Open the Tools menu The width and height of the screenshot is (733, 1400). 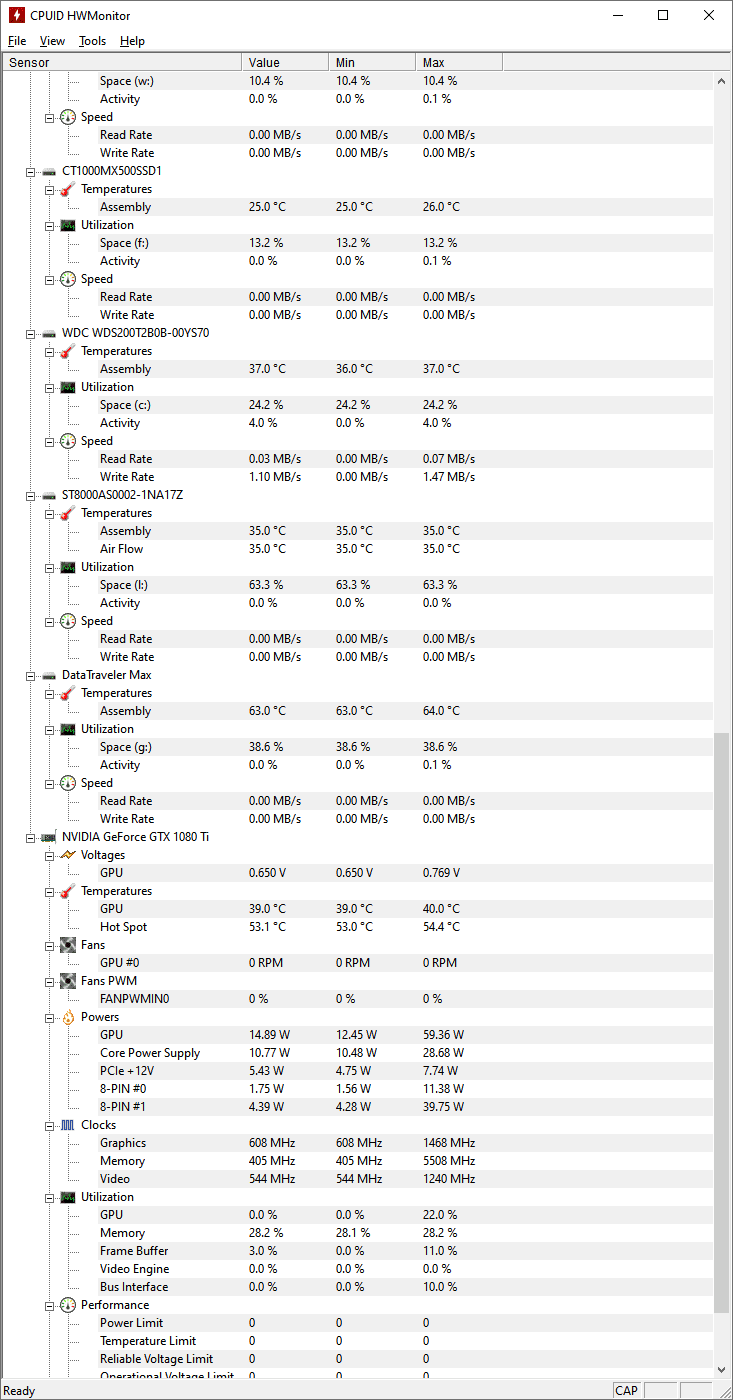click(92, 41)
